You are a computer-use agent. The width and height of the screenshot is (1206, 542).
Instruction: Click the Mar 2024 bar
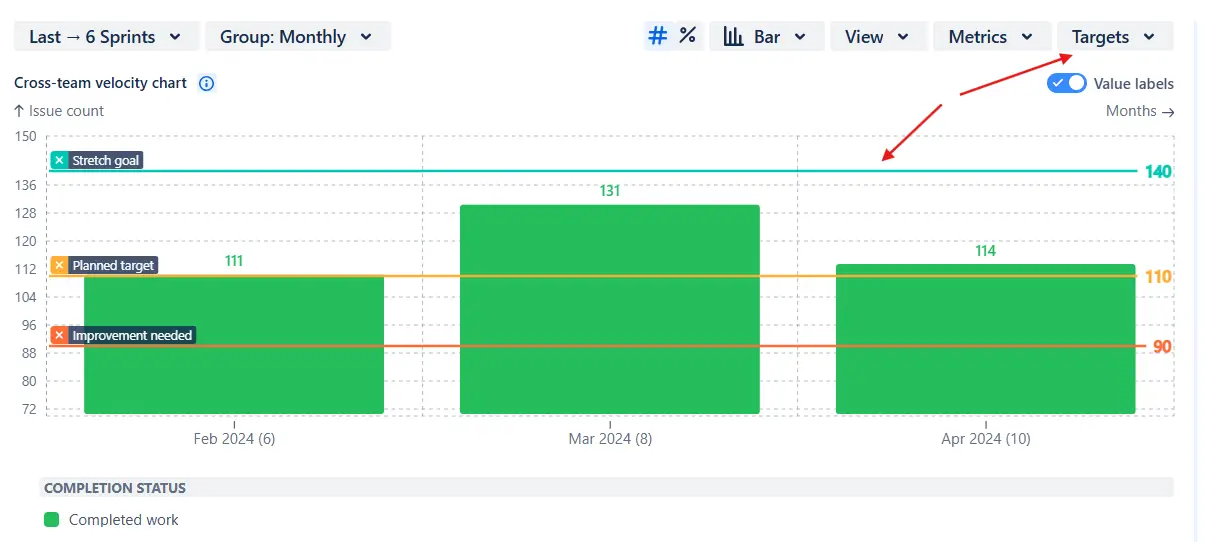[x=610, y=309]
